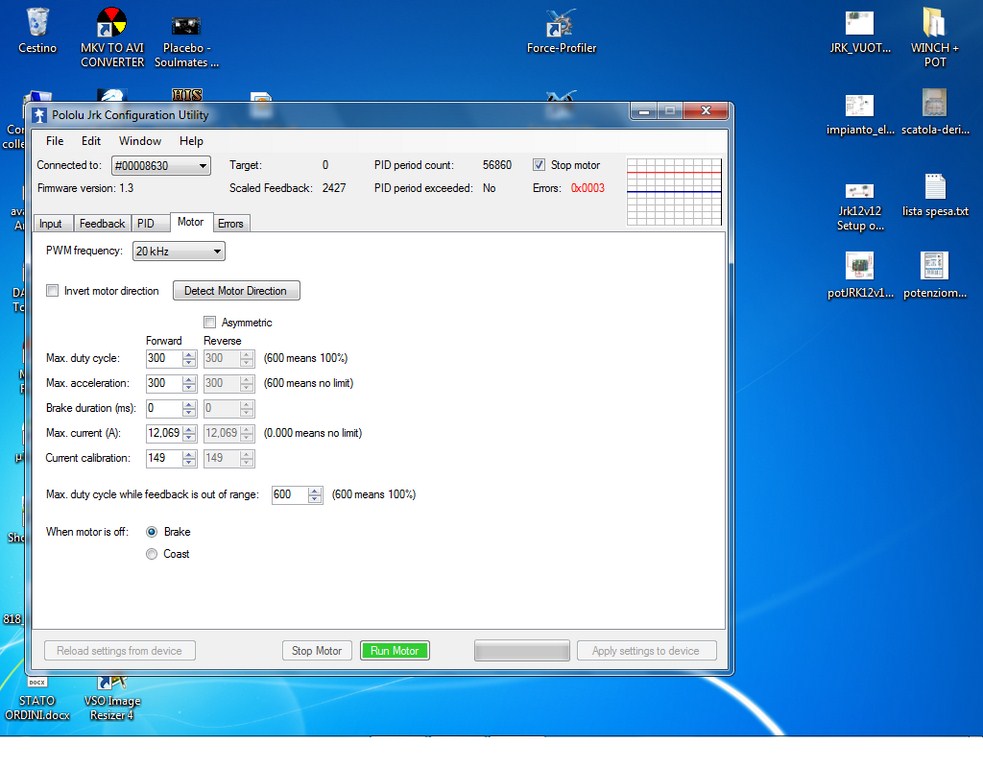The image size is (983, 768).
Task: Select the Jrk12v12 Setup desktop file
Action: tap(859, 207)
